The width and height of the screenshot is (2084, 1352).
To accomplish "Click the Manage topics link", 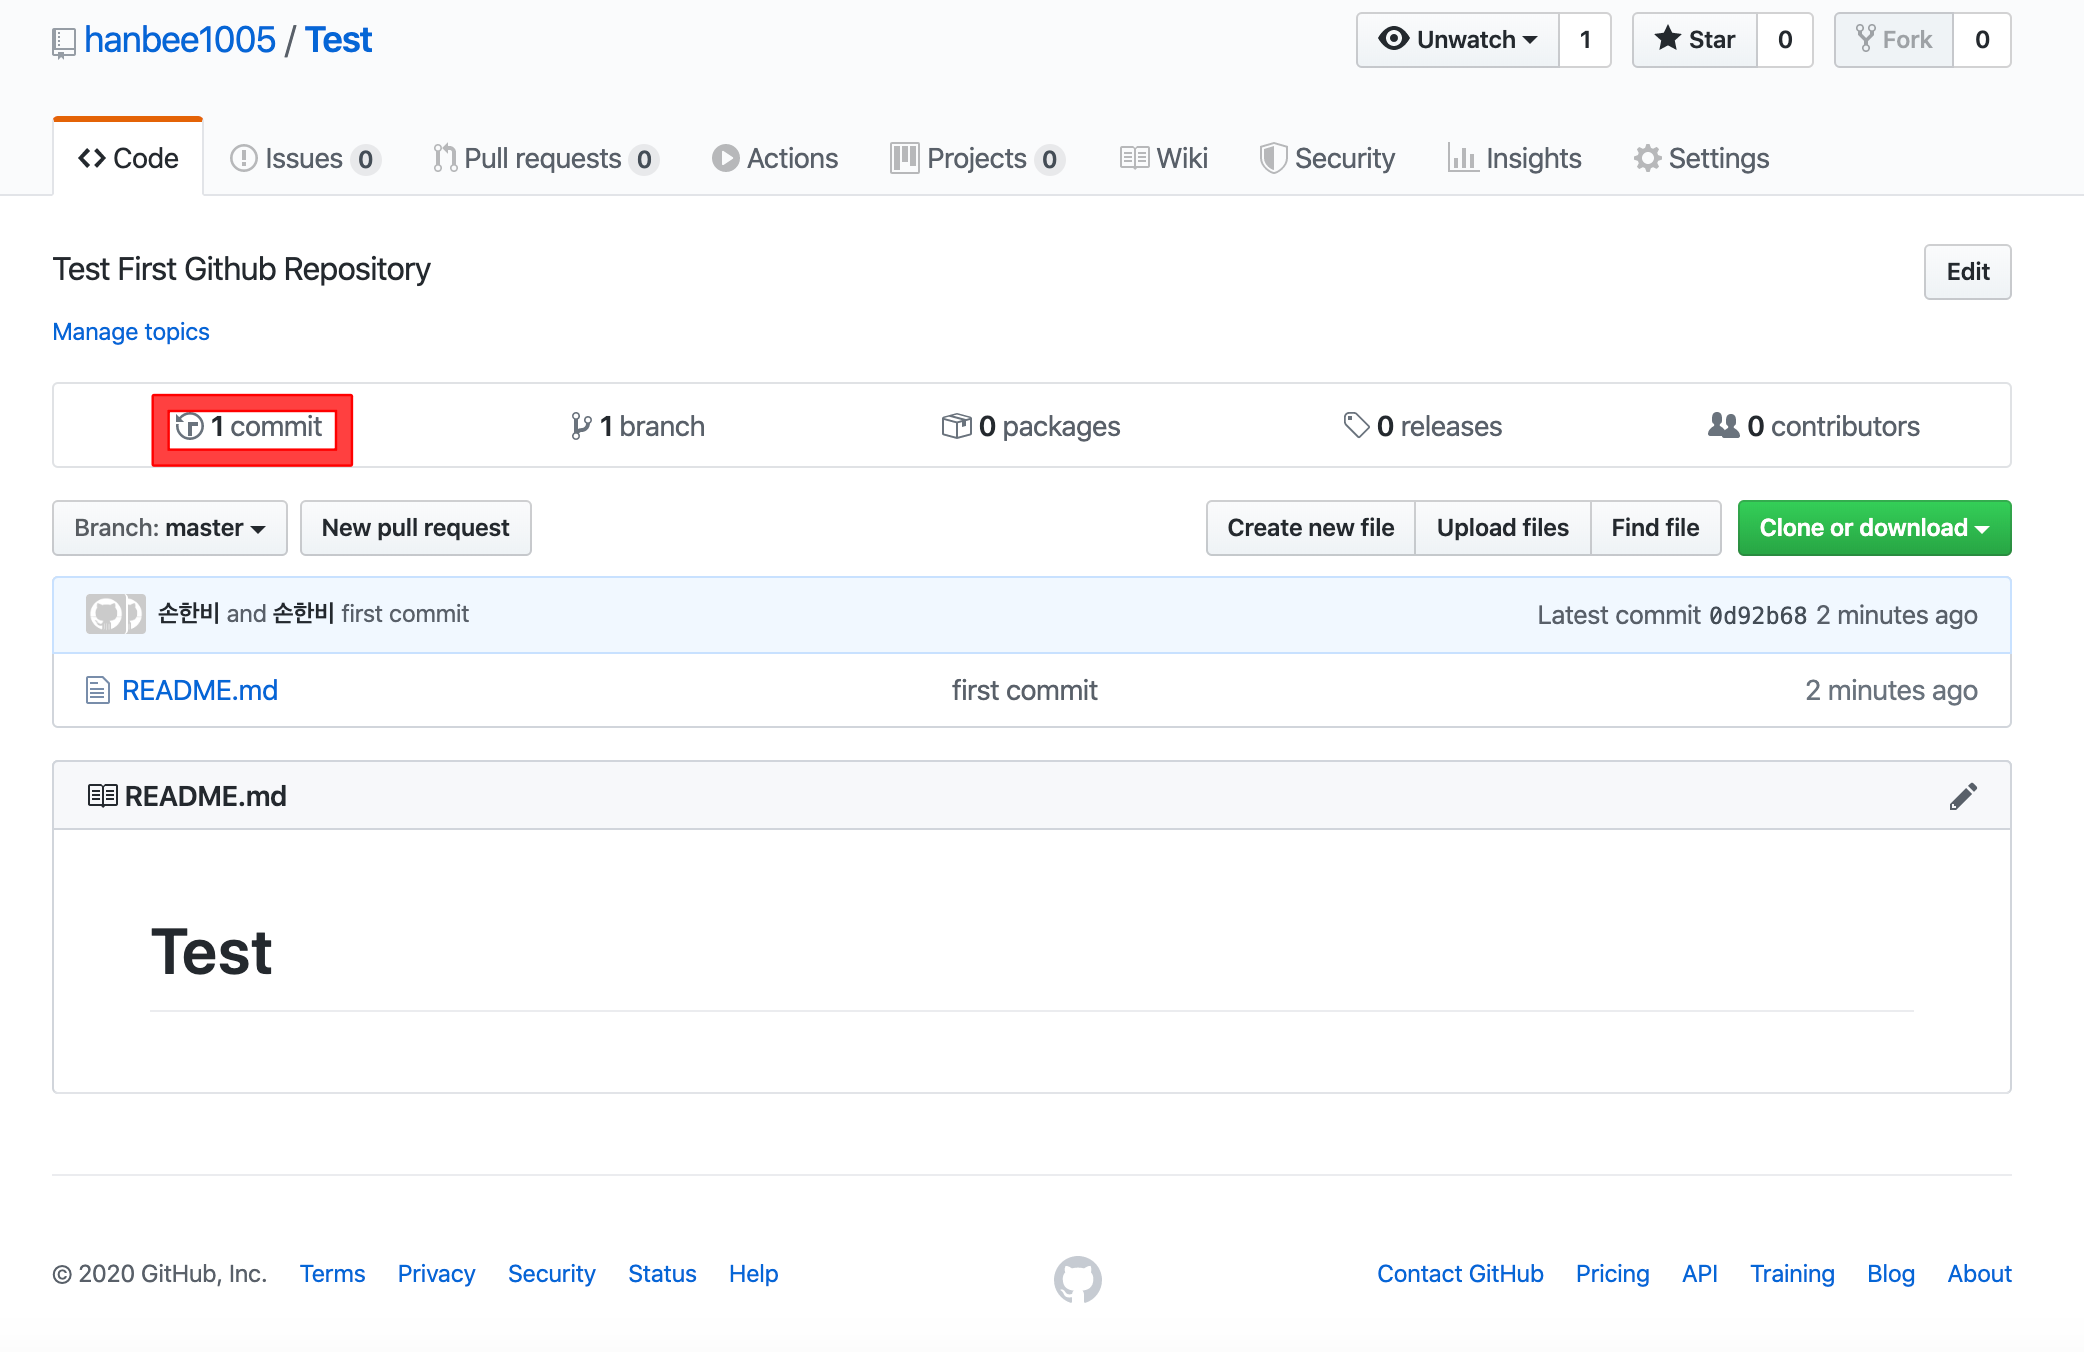I will pyautogui.click(x=131, y=332).
